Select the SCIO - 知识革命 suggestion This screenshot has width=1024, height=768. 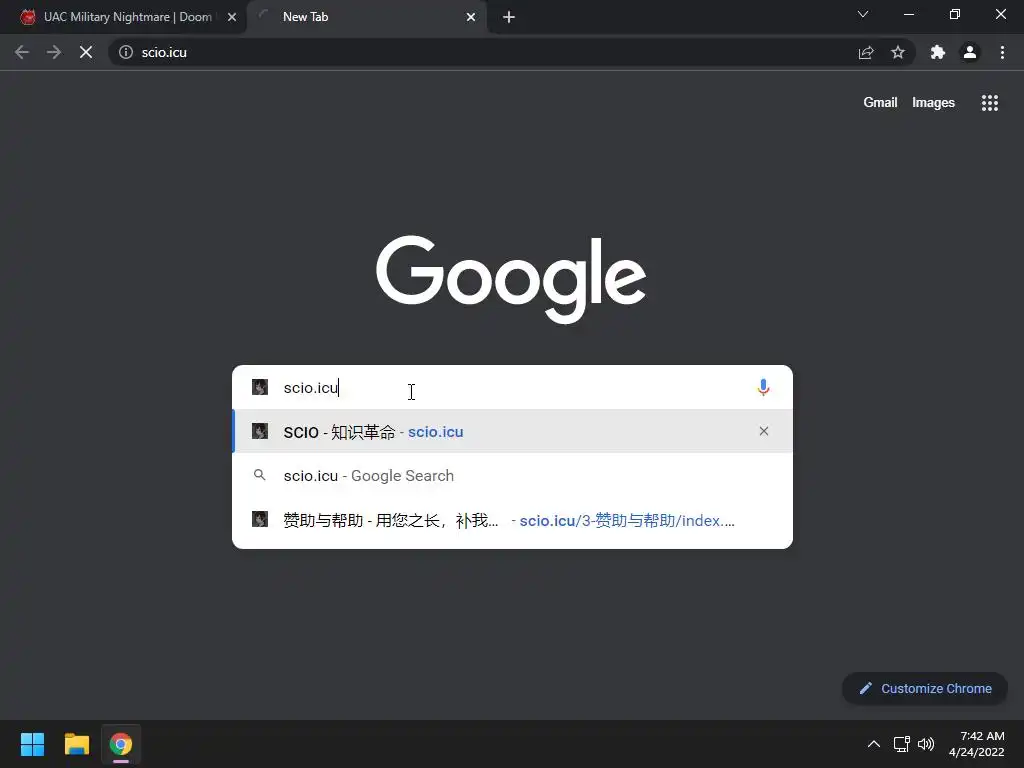pos(513,431)
